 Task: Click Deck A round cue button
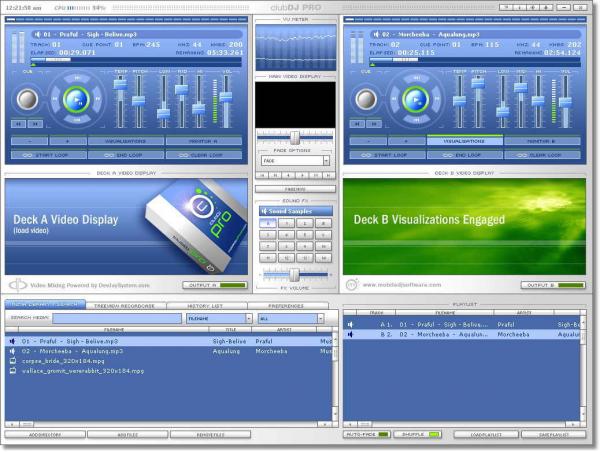[28, 99]
